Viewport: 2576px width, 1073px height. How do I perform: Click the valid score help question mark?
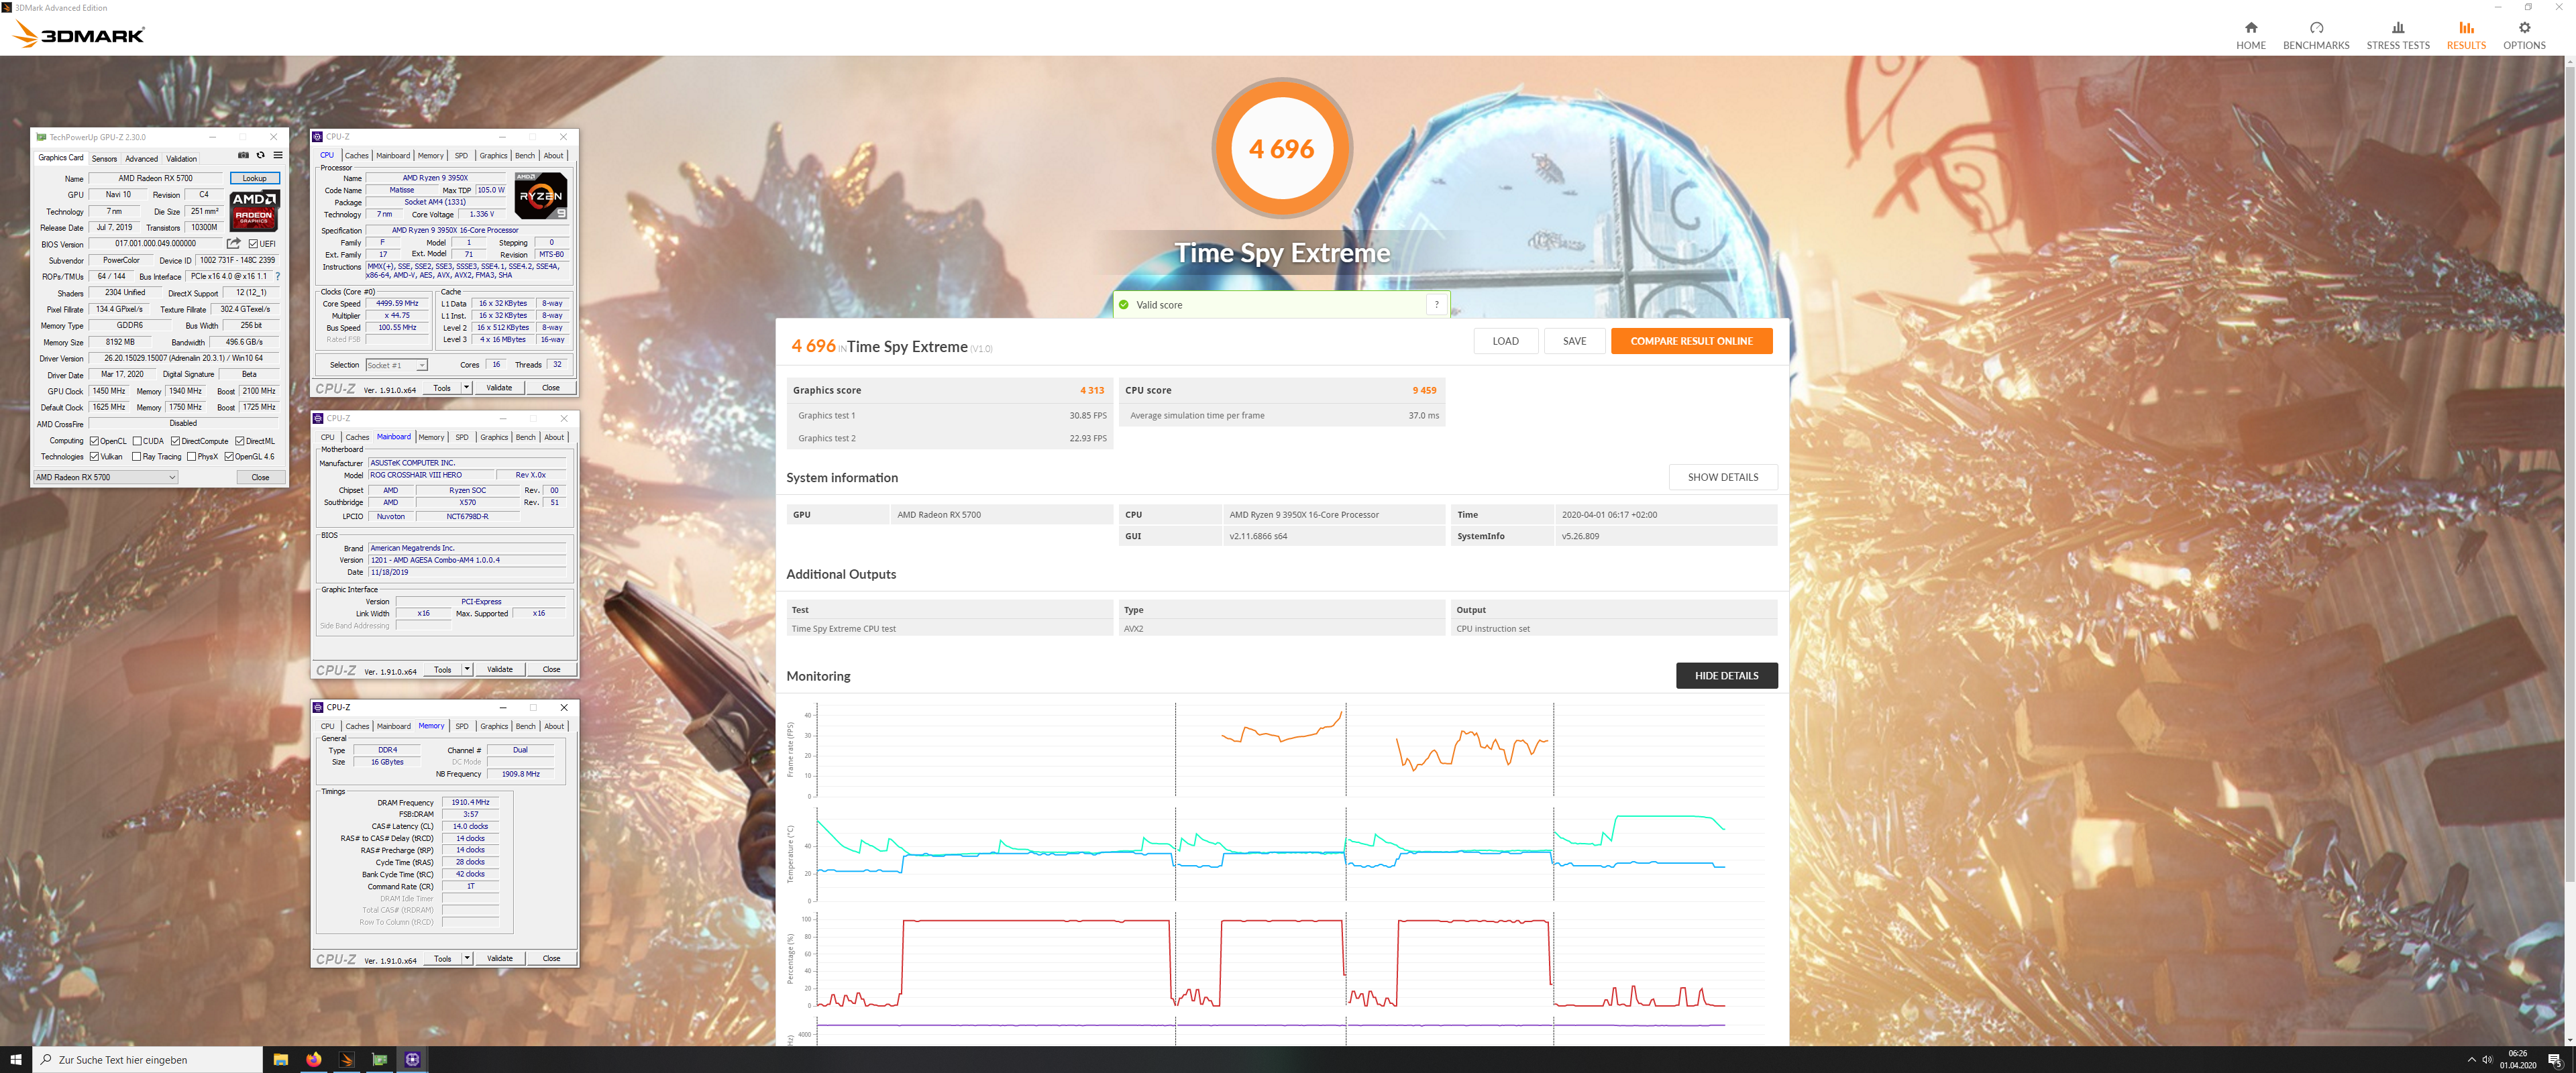click(x=1437, y=305)
